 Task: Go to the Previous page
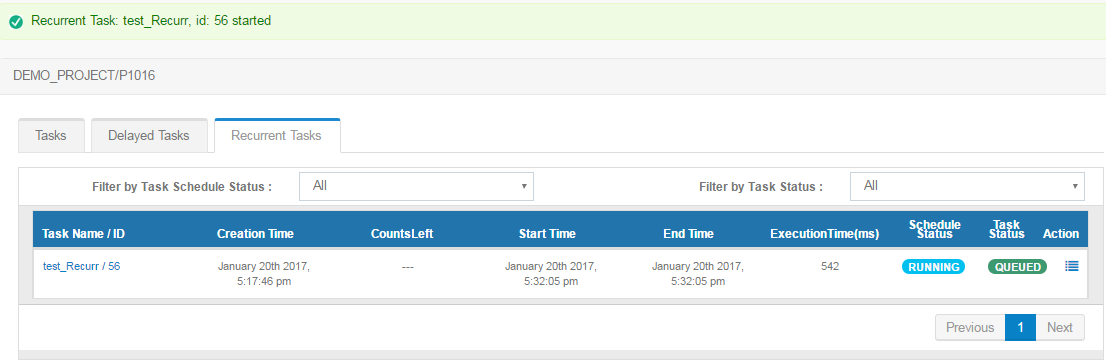pos(970,327)
